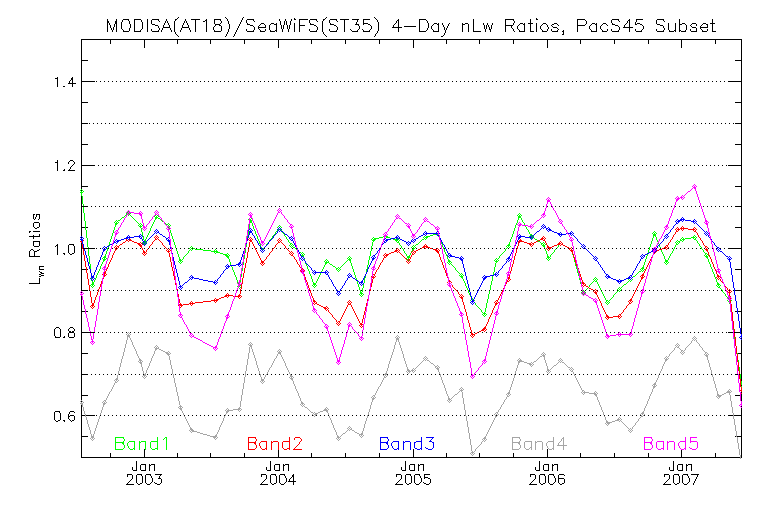Click the 1.0 y-axis tick label

(65, 249)
